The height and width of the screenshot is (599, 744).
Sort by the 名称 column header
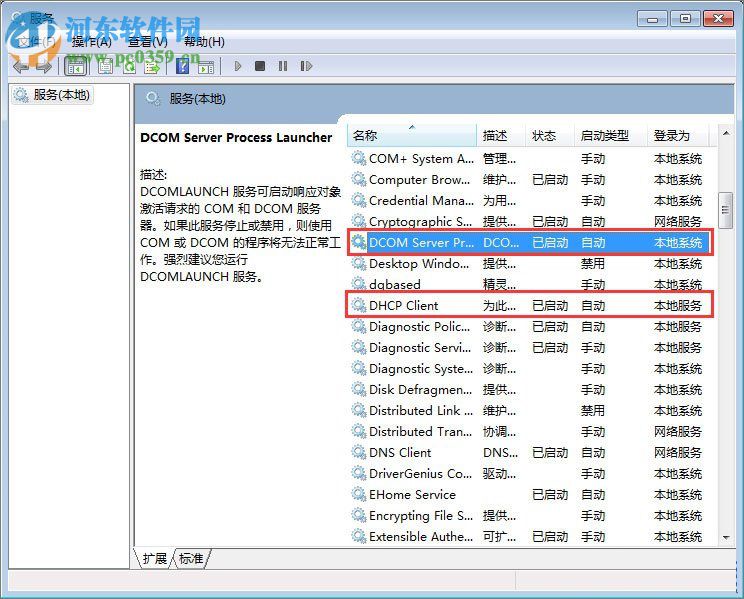[x=412, y=136]
